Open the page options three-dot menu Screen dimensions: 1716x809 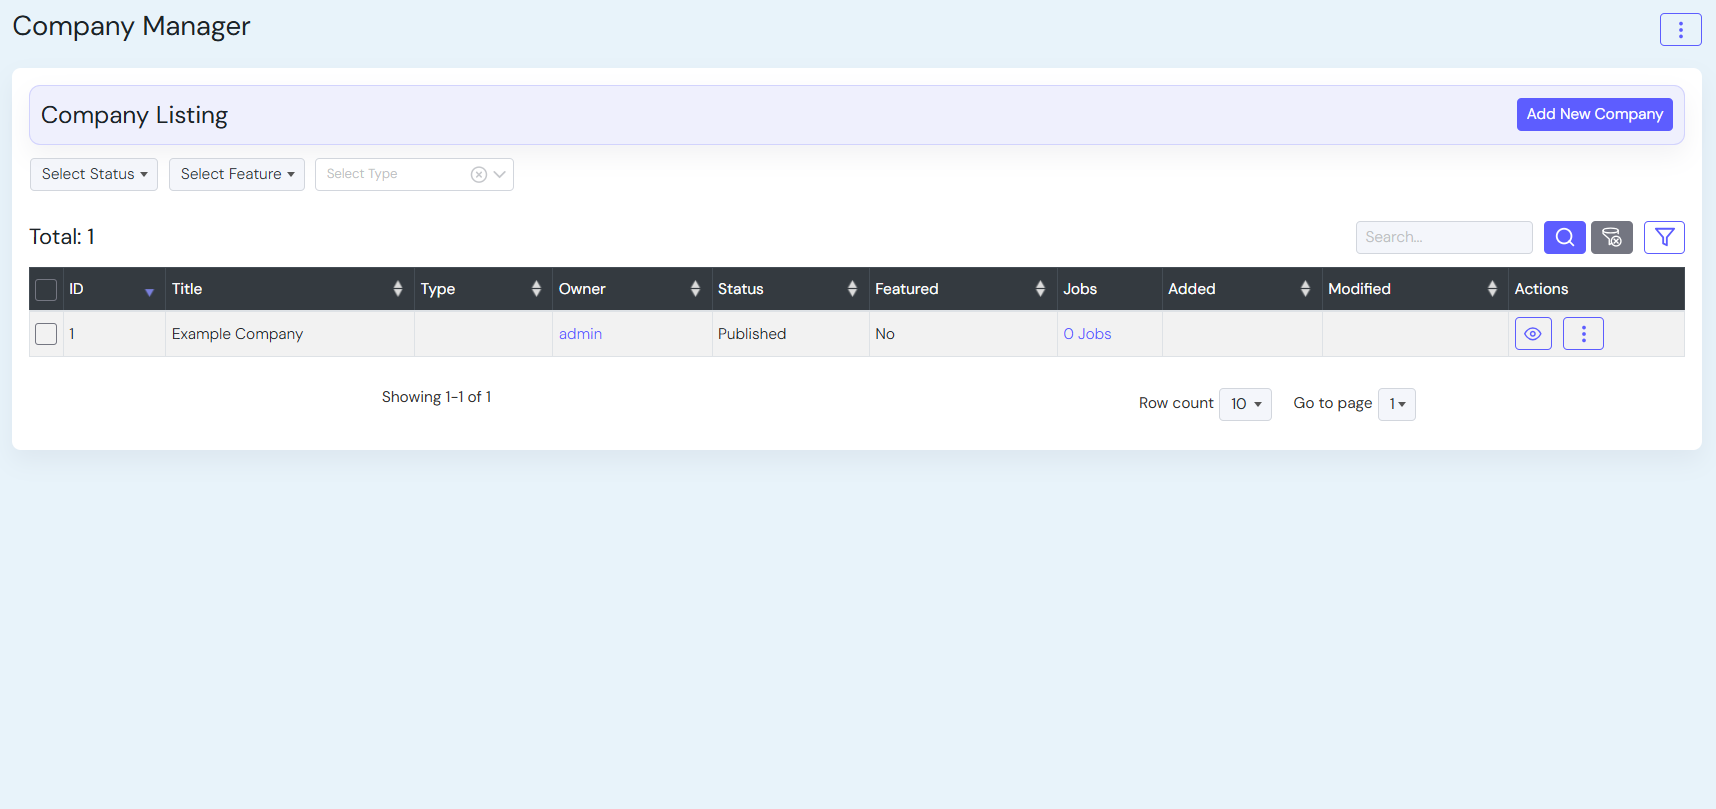tap(1680, 30)
